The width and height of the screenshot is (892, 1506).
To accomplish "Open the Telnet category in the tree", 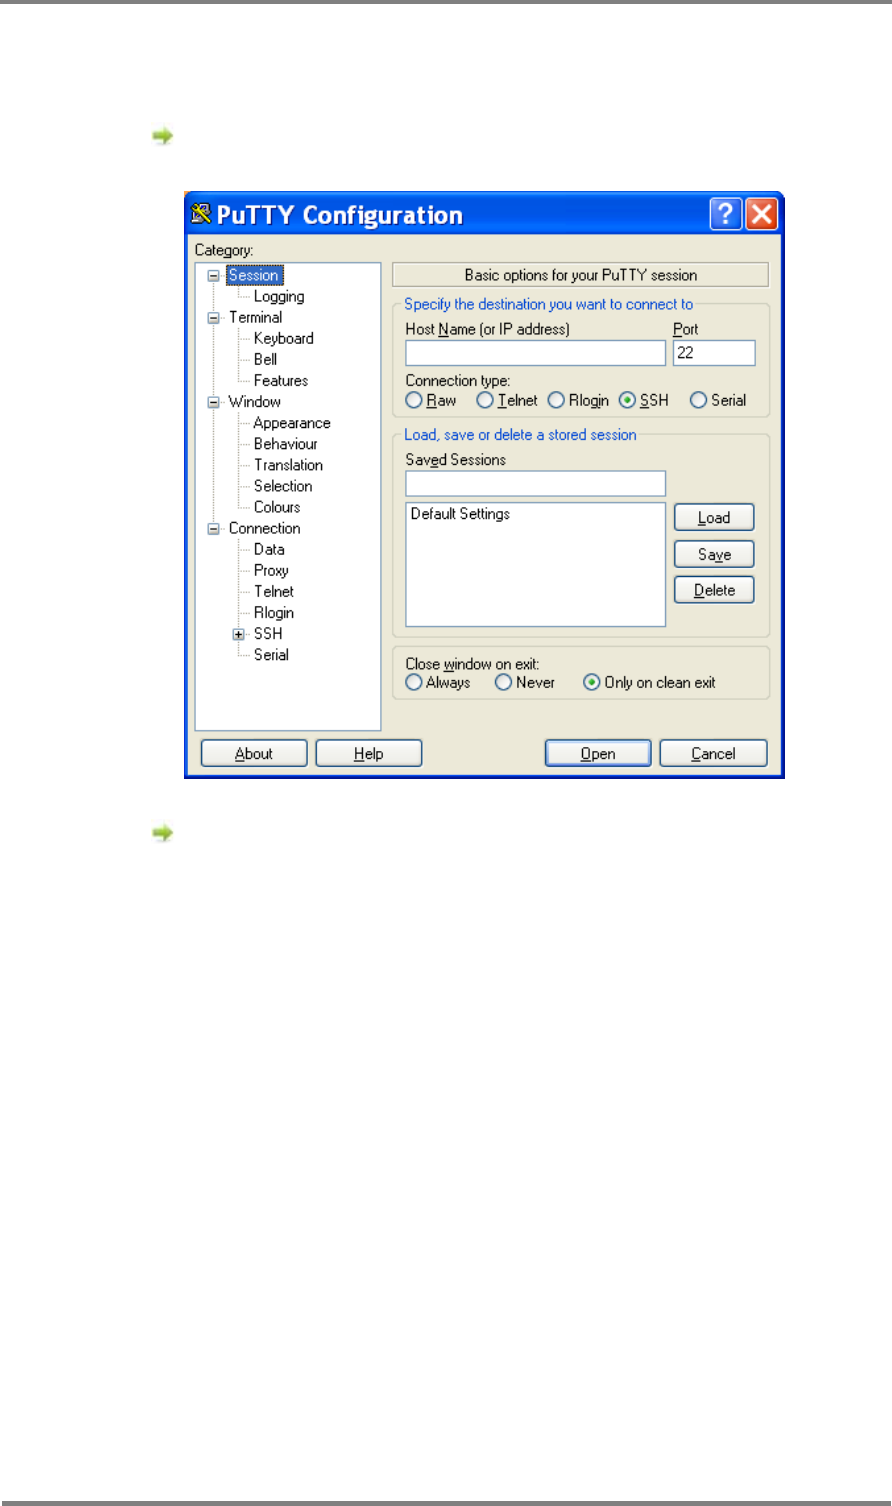I will [273, 591].
